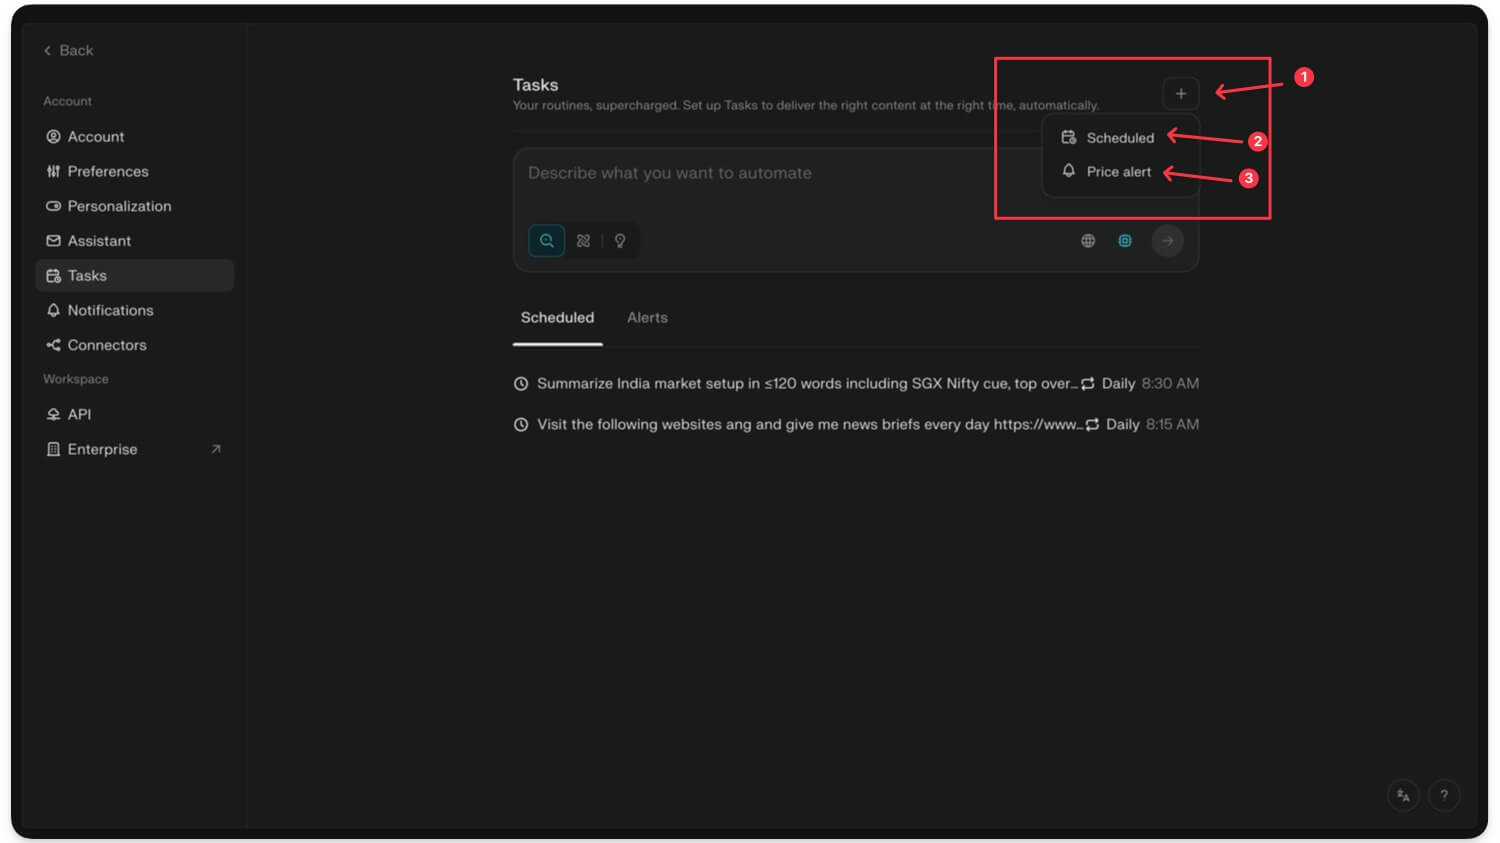The height and width of the screenshot is (843, 1500).
Task: Open the teal model selector chip icon
Action: pos(1125,241)
